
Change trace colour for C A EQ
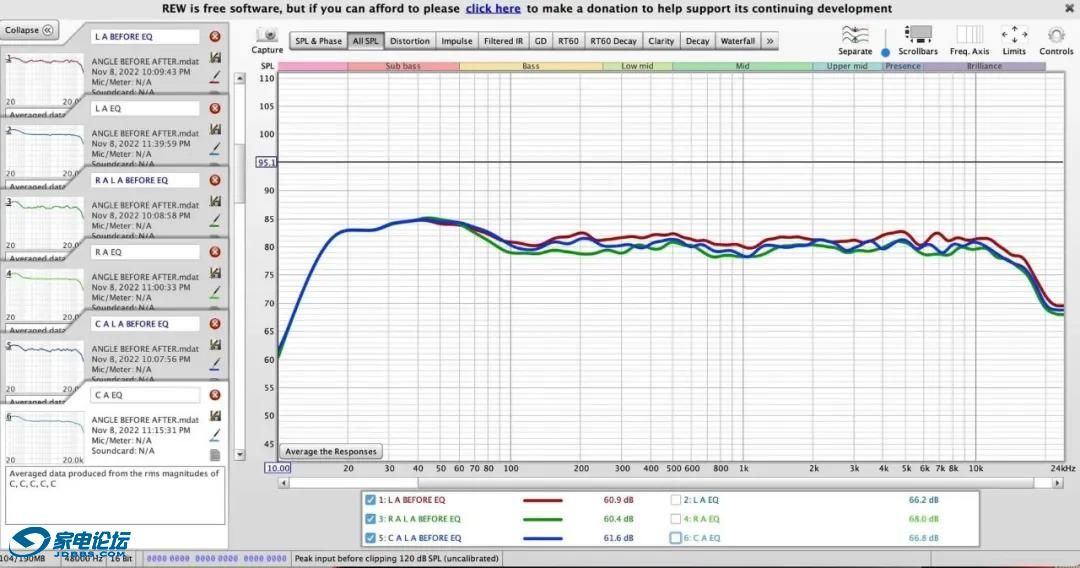pos(216,435)
